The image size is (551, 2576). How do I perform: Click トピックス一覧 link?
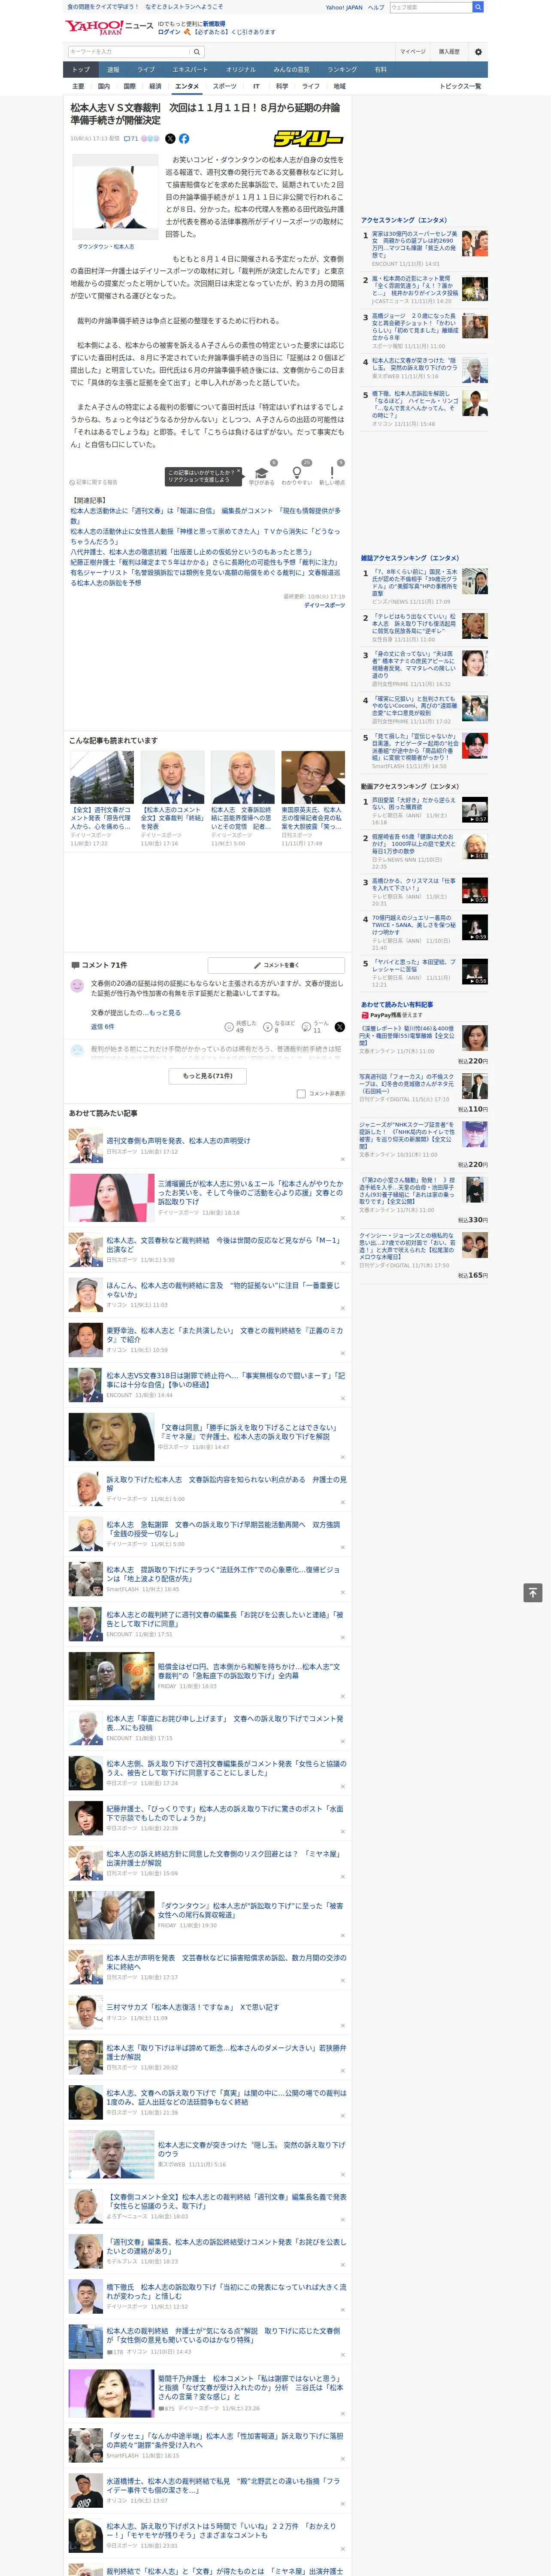[x=460, y=86]
